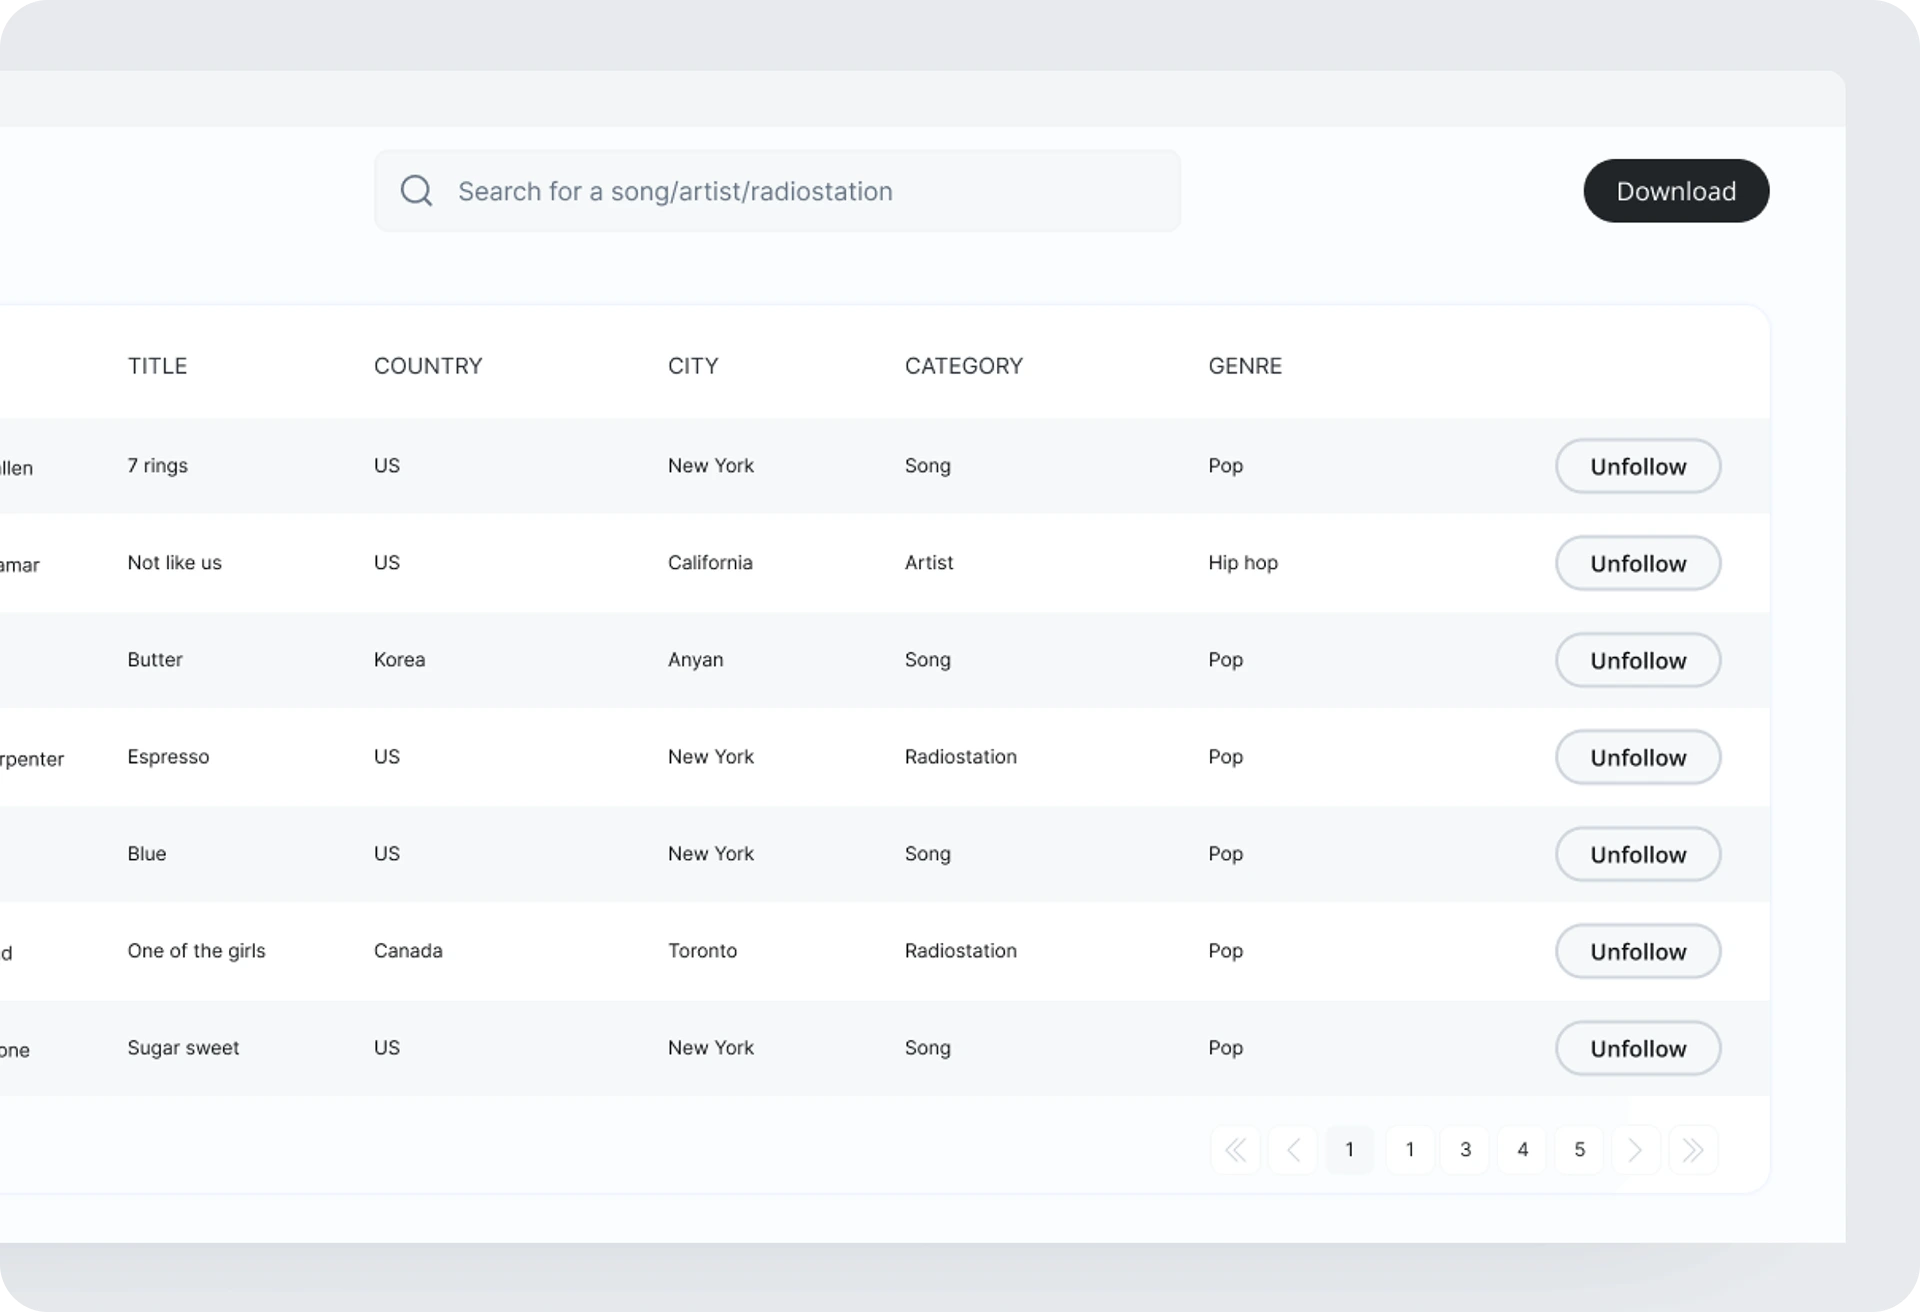Go to next page chevron
Image resolution: width=1920 pixels, height=1312 pixels.
point(1636,1150)
